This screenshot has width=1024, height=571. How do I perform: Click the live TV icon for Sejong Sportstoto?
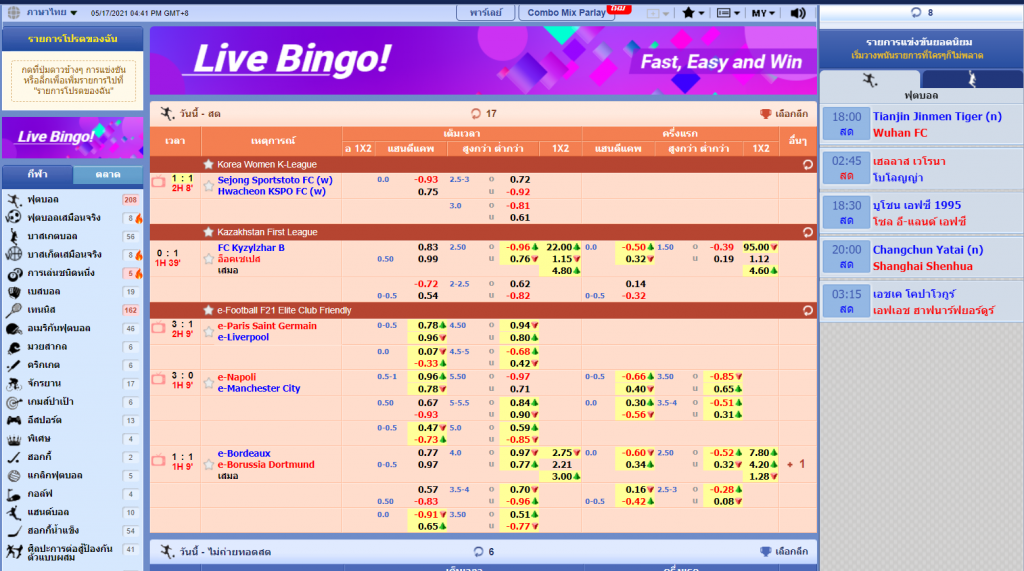158,182
